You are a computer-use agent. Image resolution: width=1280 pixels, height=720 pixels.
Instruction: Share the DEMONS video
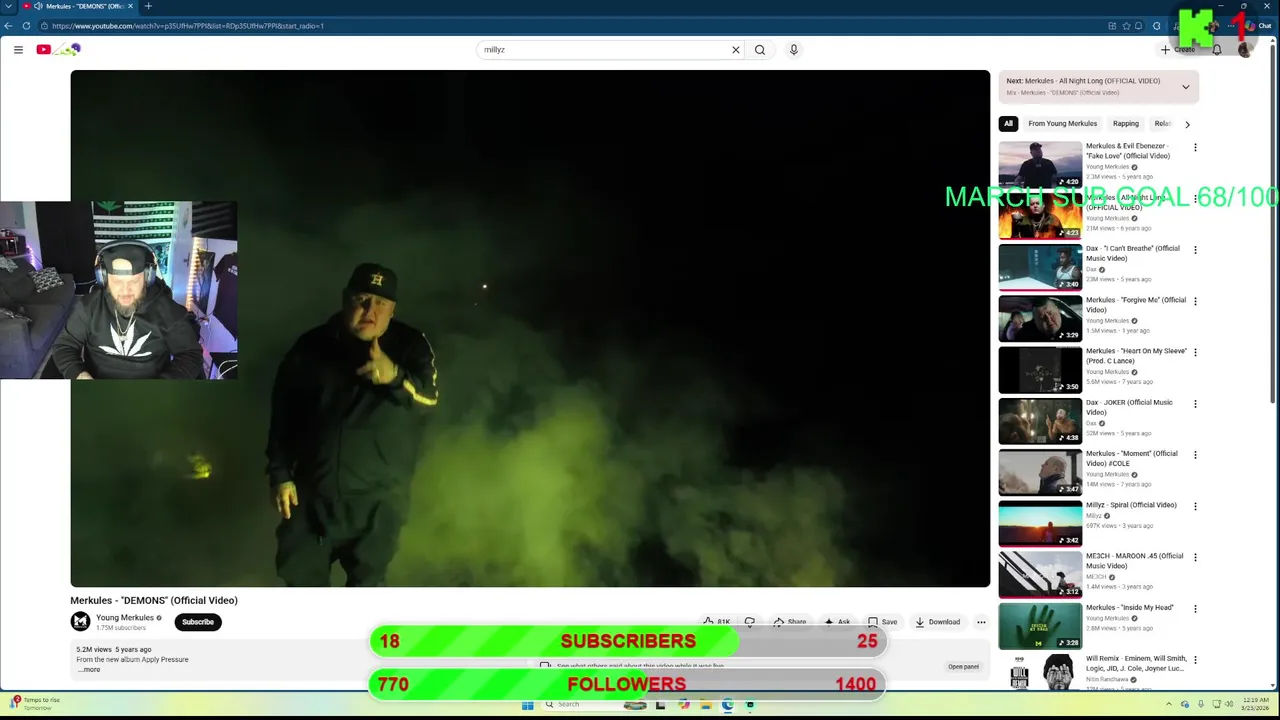(789, 622)
